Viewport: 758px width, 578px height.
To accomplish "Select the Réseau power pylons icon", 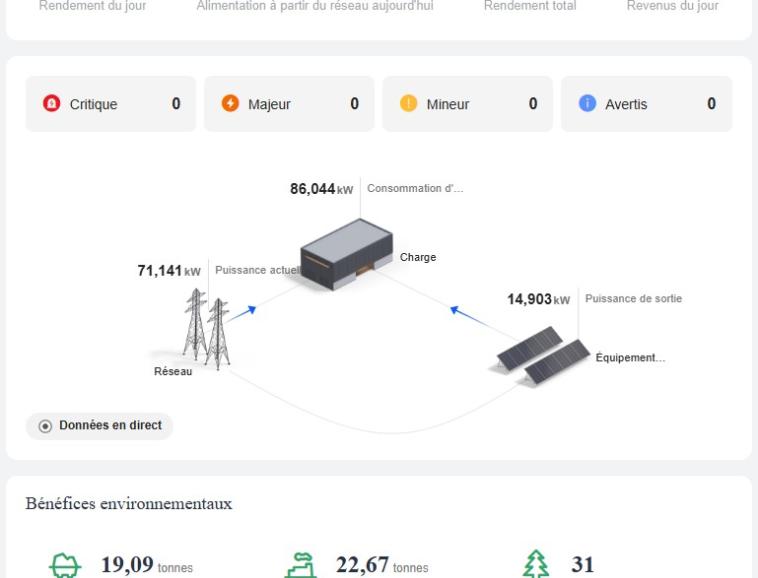I will [x=206, y=328].
